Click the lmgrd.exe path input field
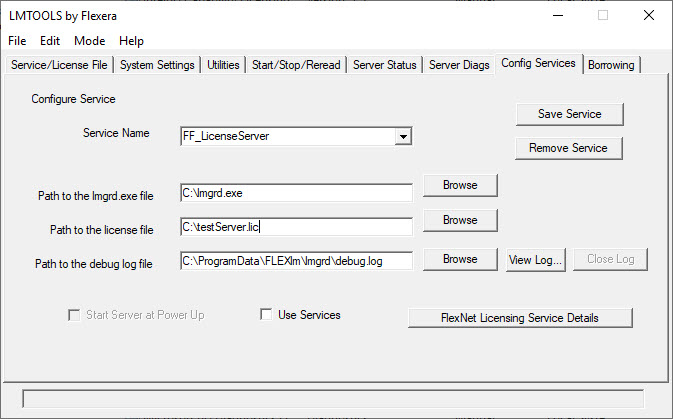The width and height of the screenshot is (673, 419). [297, 193]
